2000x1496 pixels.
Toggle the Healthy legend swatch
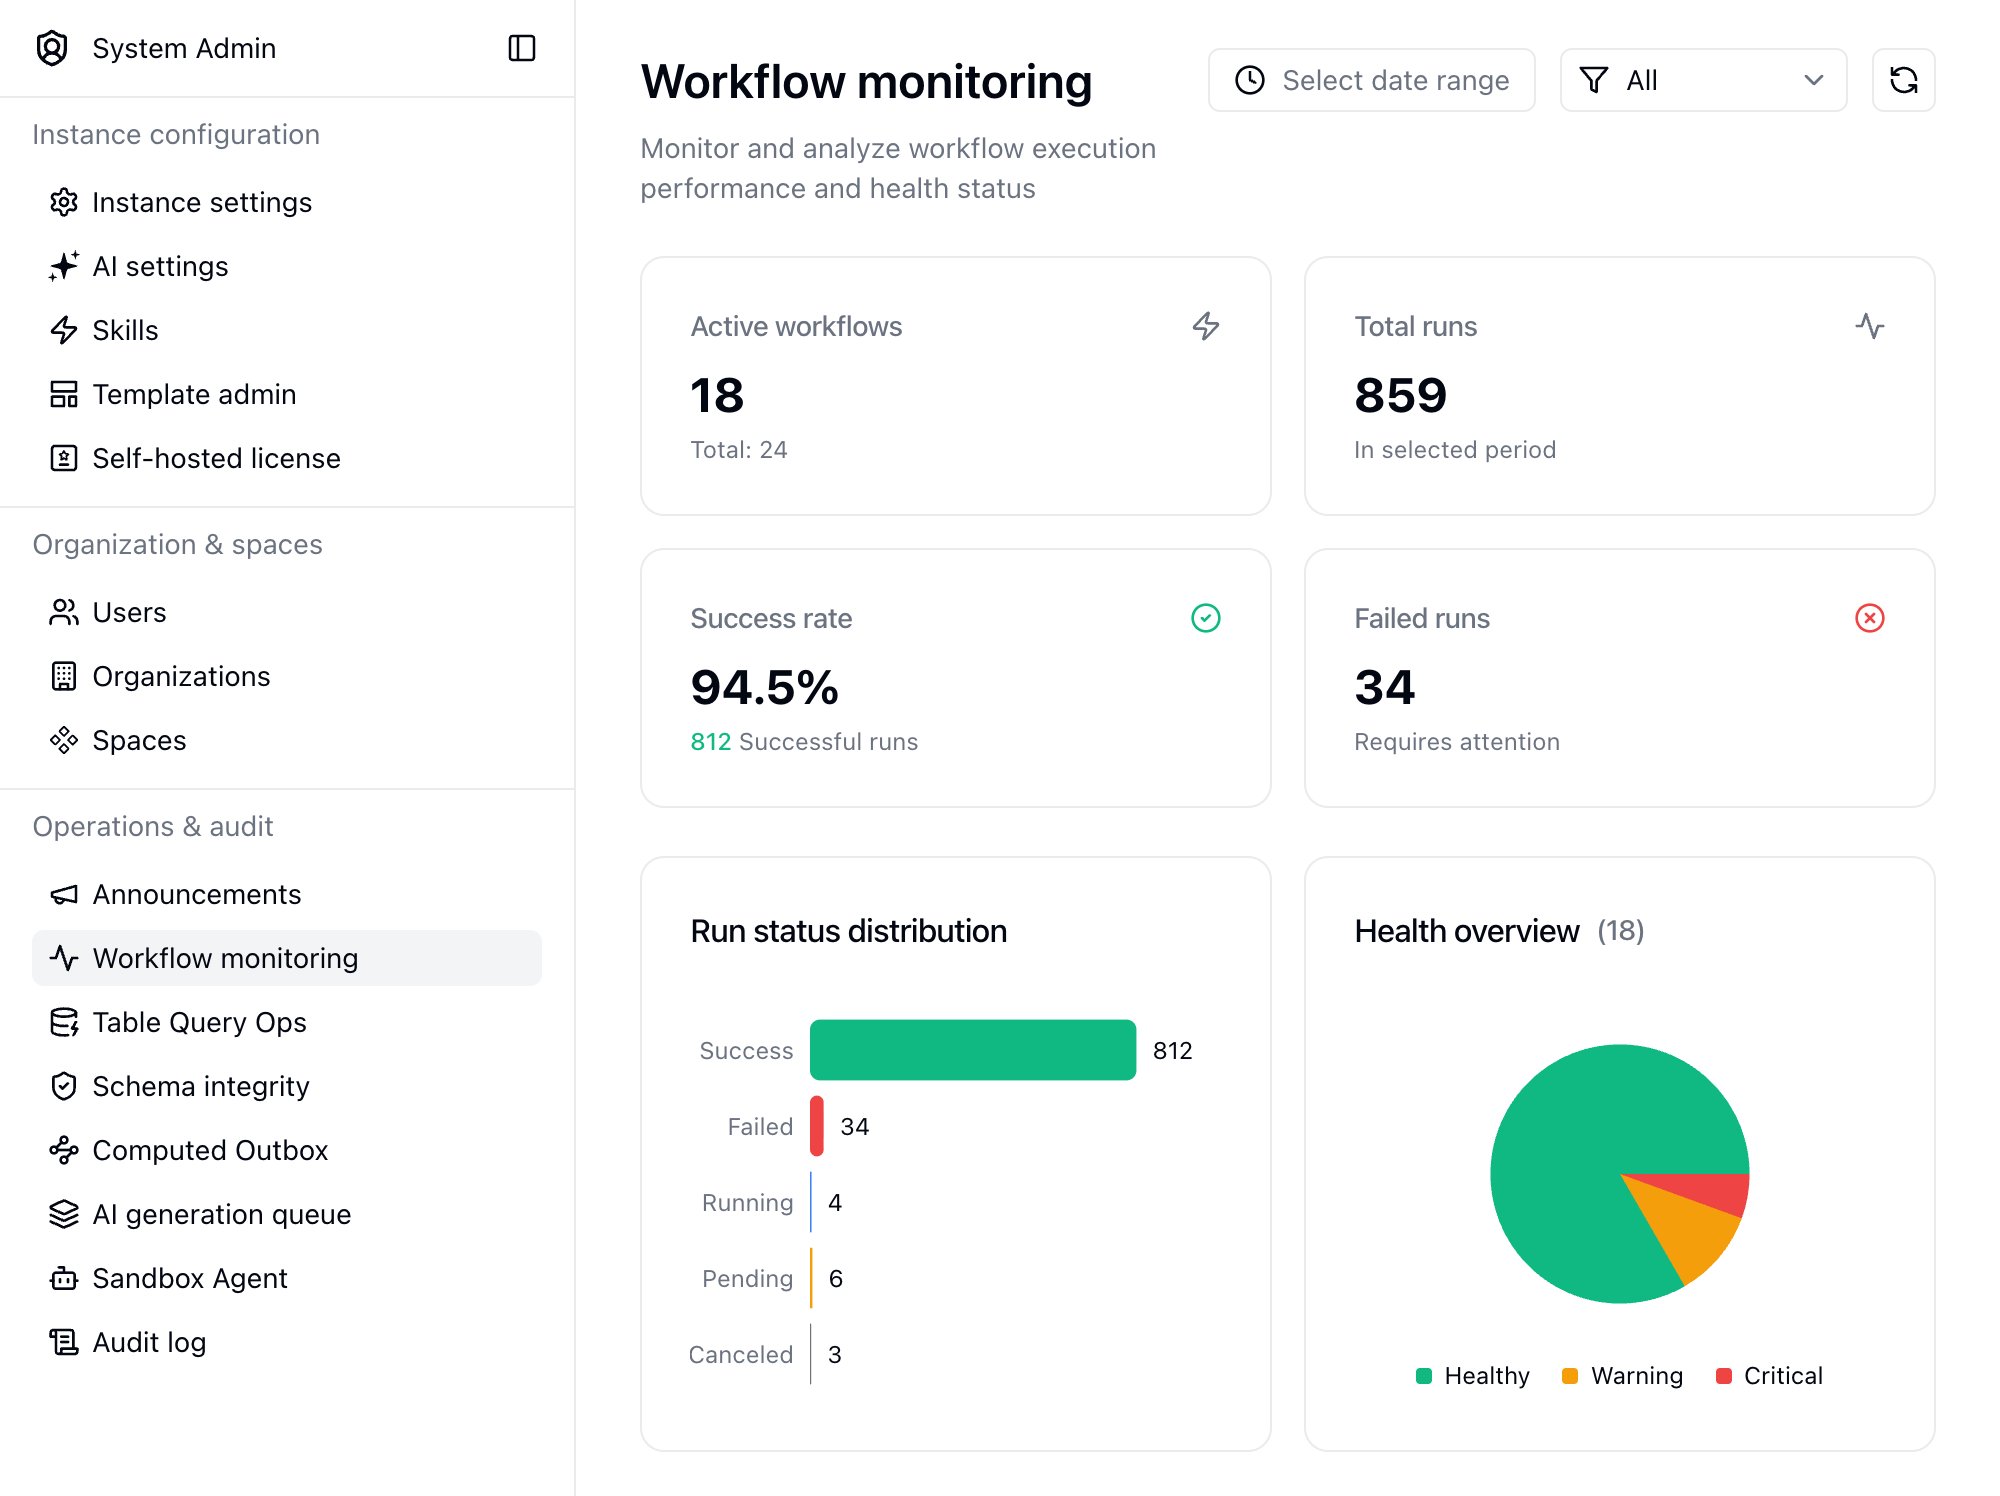1423,1376
